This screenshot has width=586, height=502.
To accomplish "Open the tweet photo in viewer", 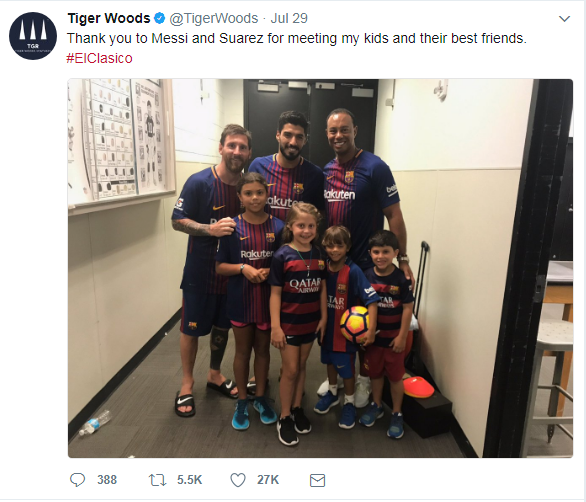I will tap(320, 268).
